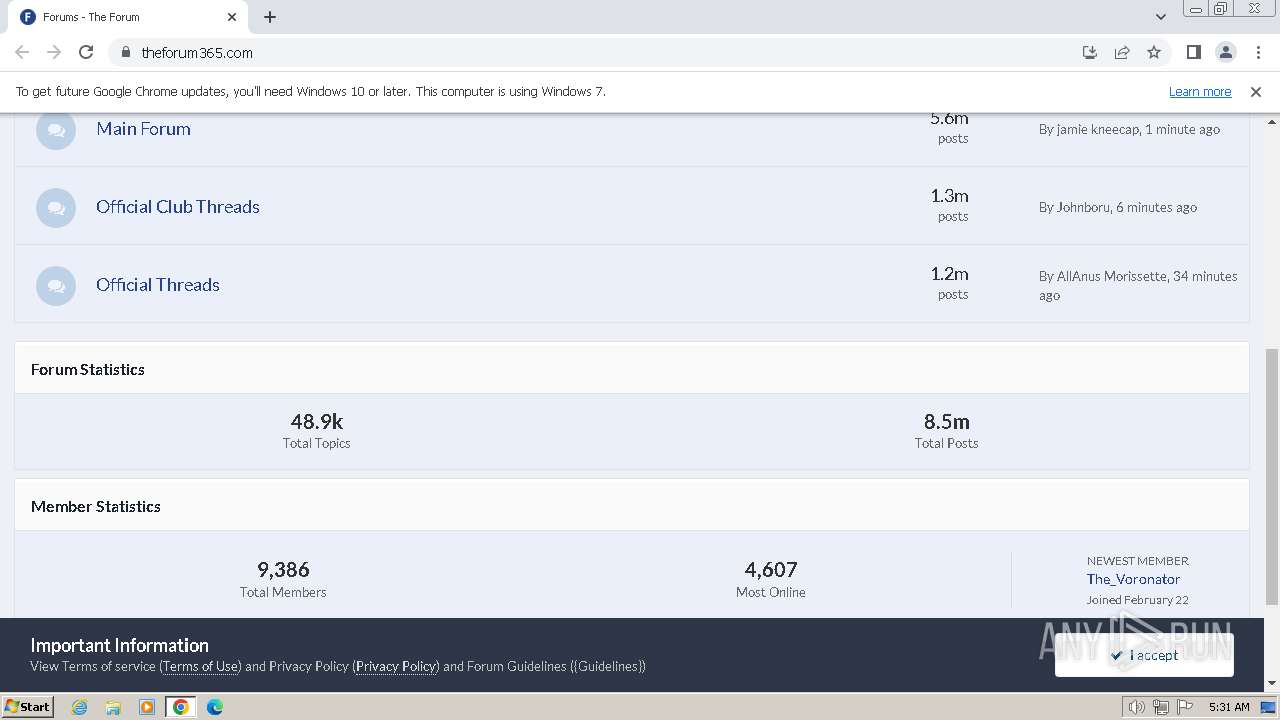Open a new browser tab

coord(270,17)
